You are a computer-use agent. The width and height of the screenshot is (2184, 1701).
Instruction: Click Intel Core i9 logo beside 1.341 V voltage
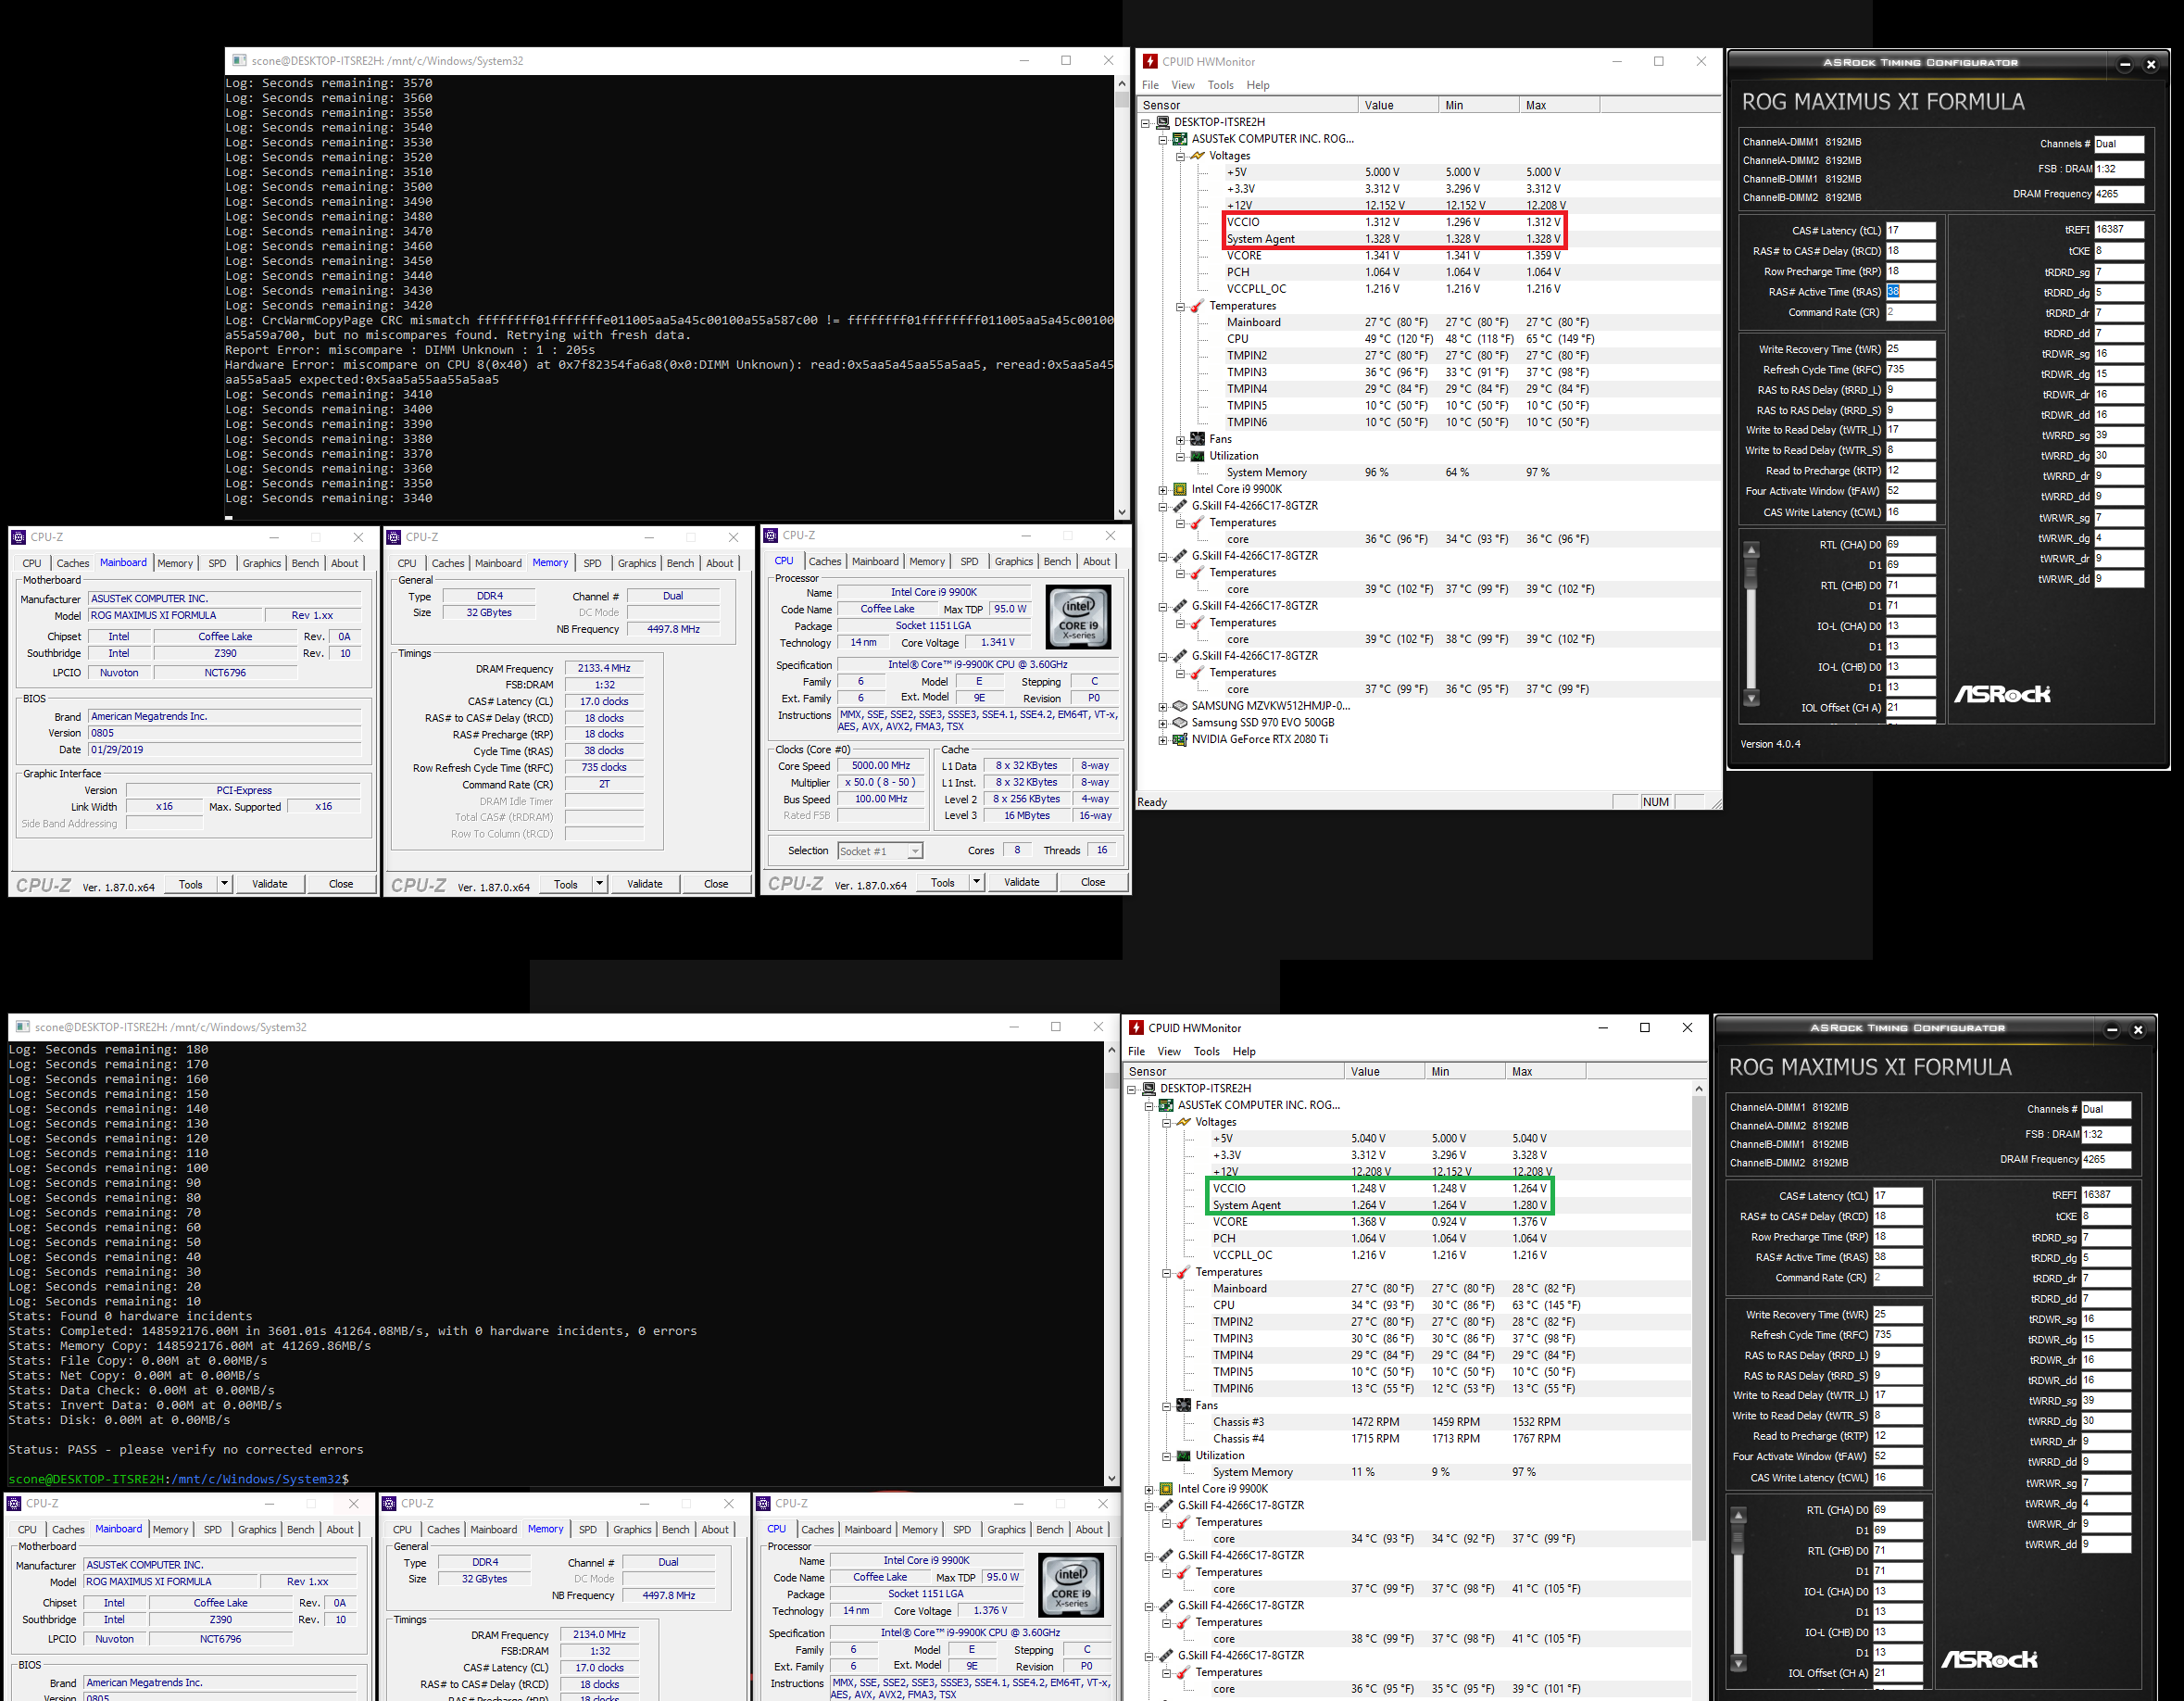coord(1078,617)
